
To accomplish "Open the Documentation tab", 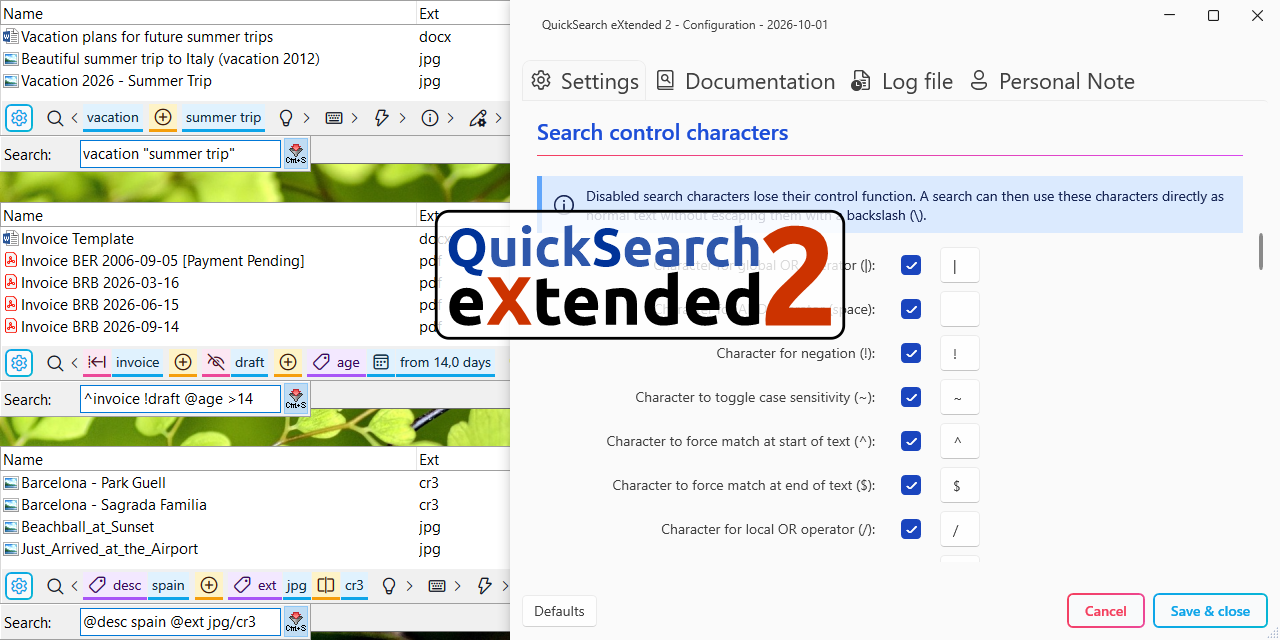I will 746,82.
